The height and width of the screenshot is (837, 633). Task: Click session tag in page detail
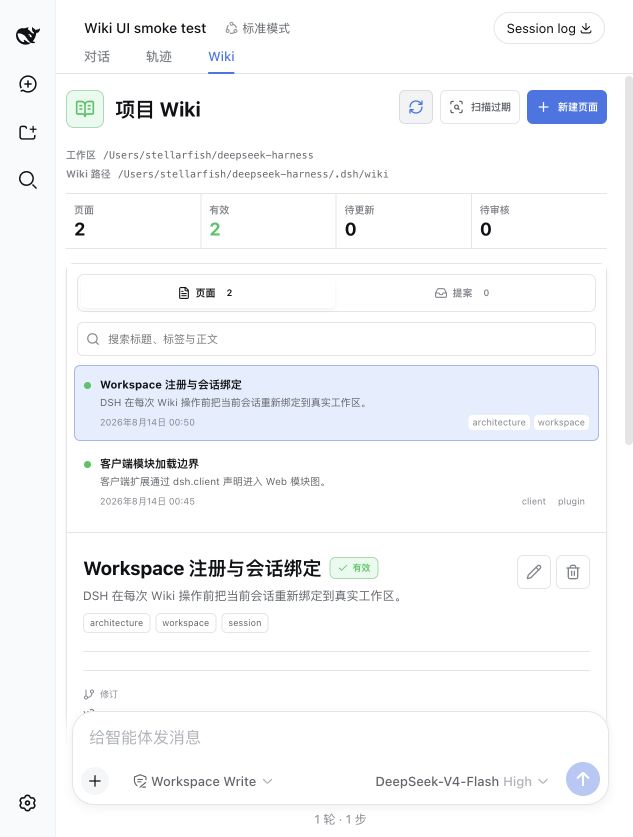tap(245, 623)
